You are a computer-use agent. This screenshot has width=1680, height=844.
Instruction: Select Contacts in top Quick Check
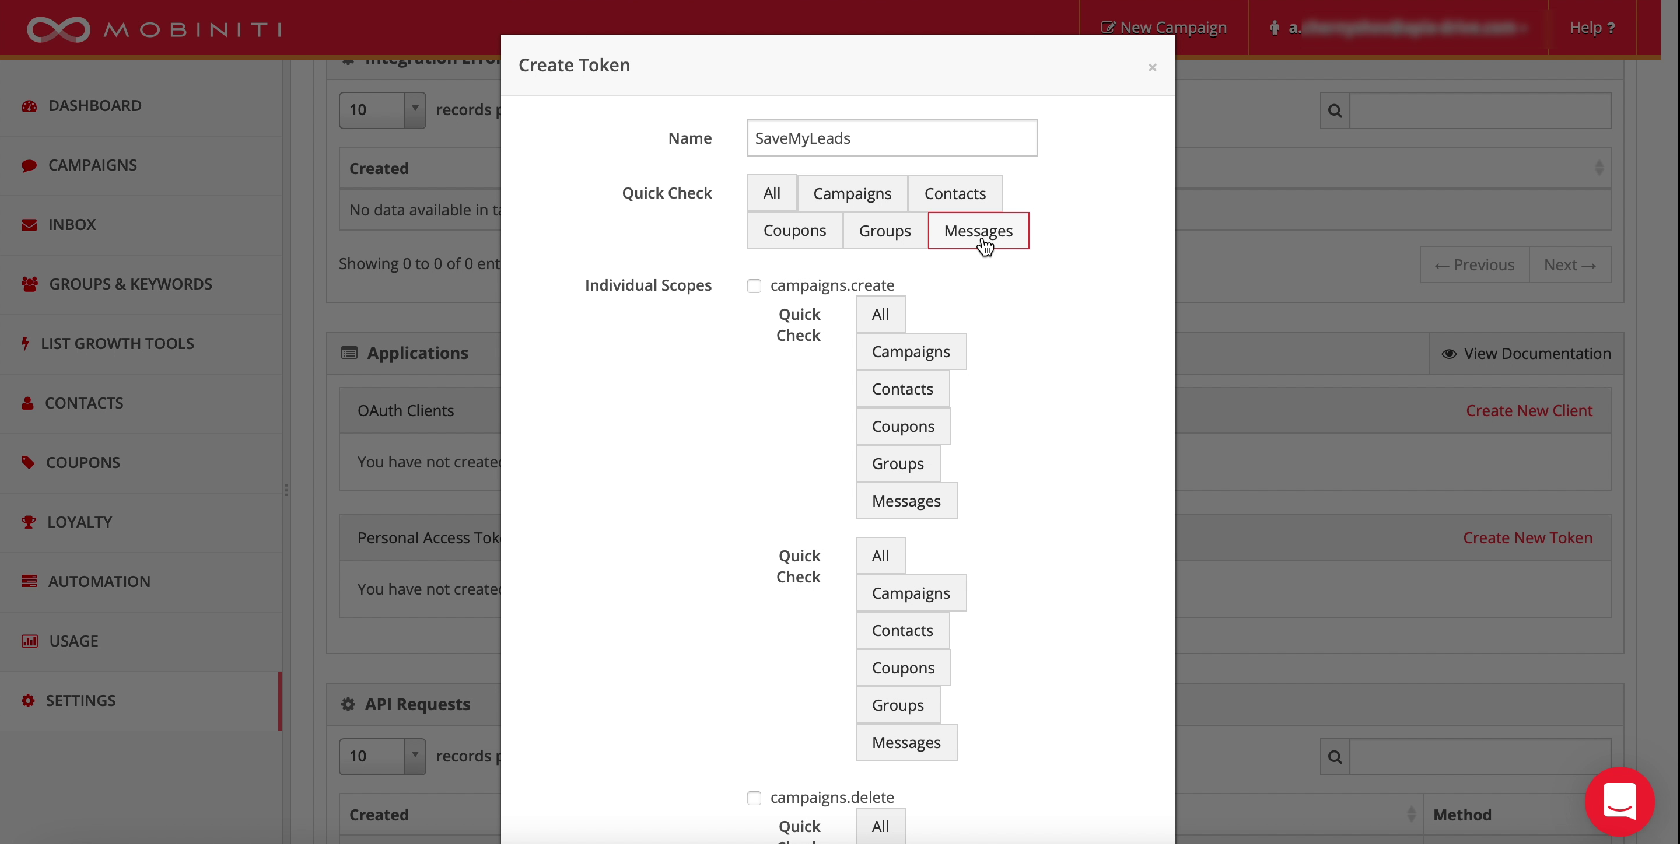coord(955,194)
